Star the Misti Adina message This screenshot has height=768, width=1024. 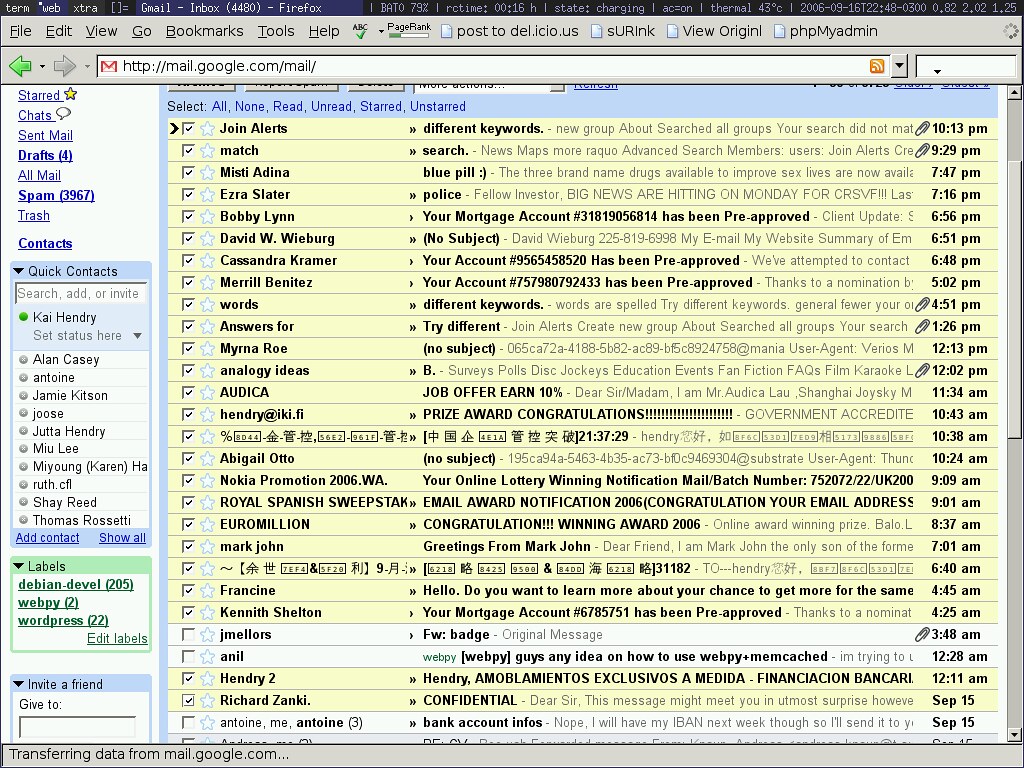[208, 172]
